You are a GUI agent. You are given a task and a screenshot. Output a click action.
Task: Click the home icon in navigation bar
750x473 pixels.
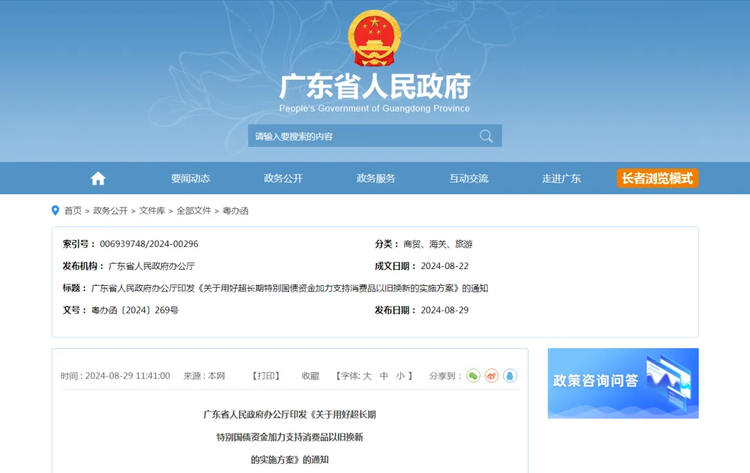click(98, 178)
